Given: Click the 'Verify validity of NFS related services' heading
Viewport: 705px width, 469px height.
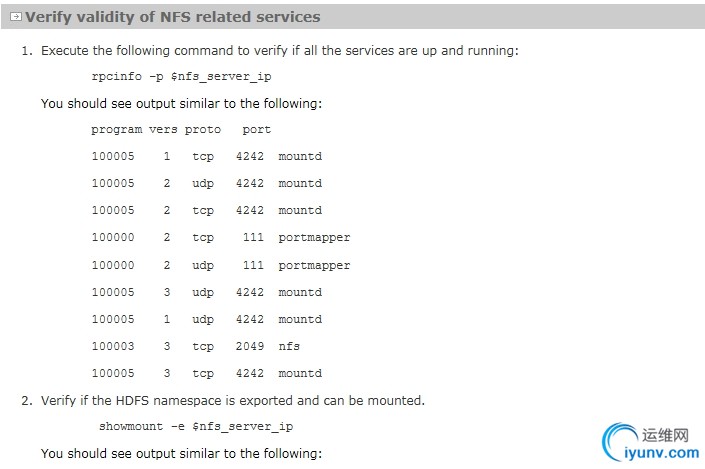Looking at the screenshot, I should tap(173, 17).
